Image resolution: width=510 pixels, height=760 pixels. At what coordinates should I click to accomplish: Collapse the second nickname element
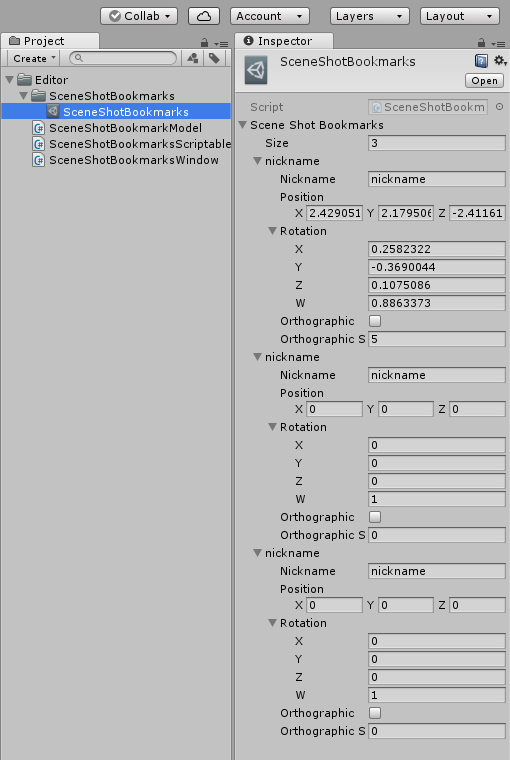click(x=258, y=356)
